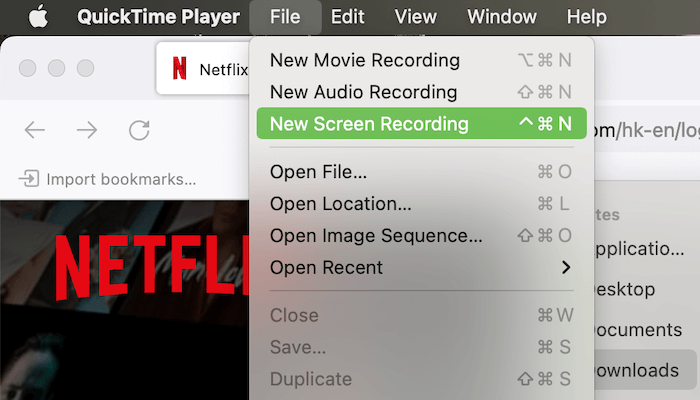Screen dimensions: 700x400
Task: Open the Window menu in menu bar
Action: pos(502,16)
